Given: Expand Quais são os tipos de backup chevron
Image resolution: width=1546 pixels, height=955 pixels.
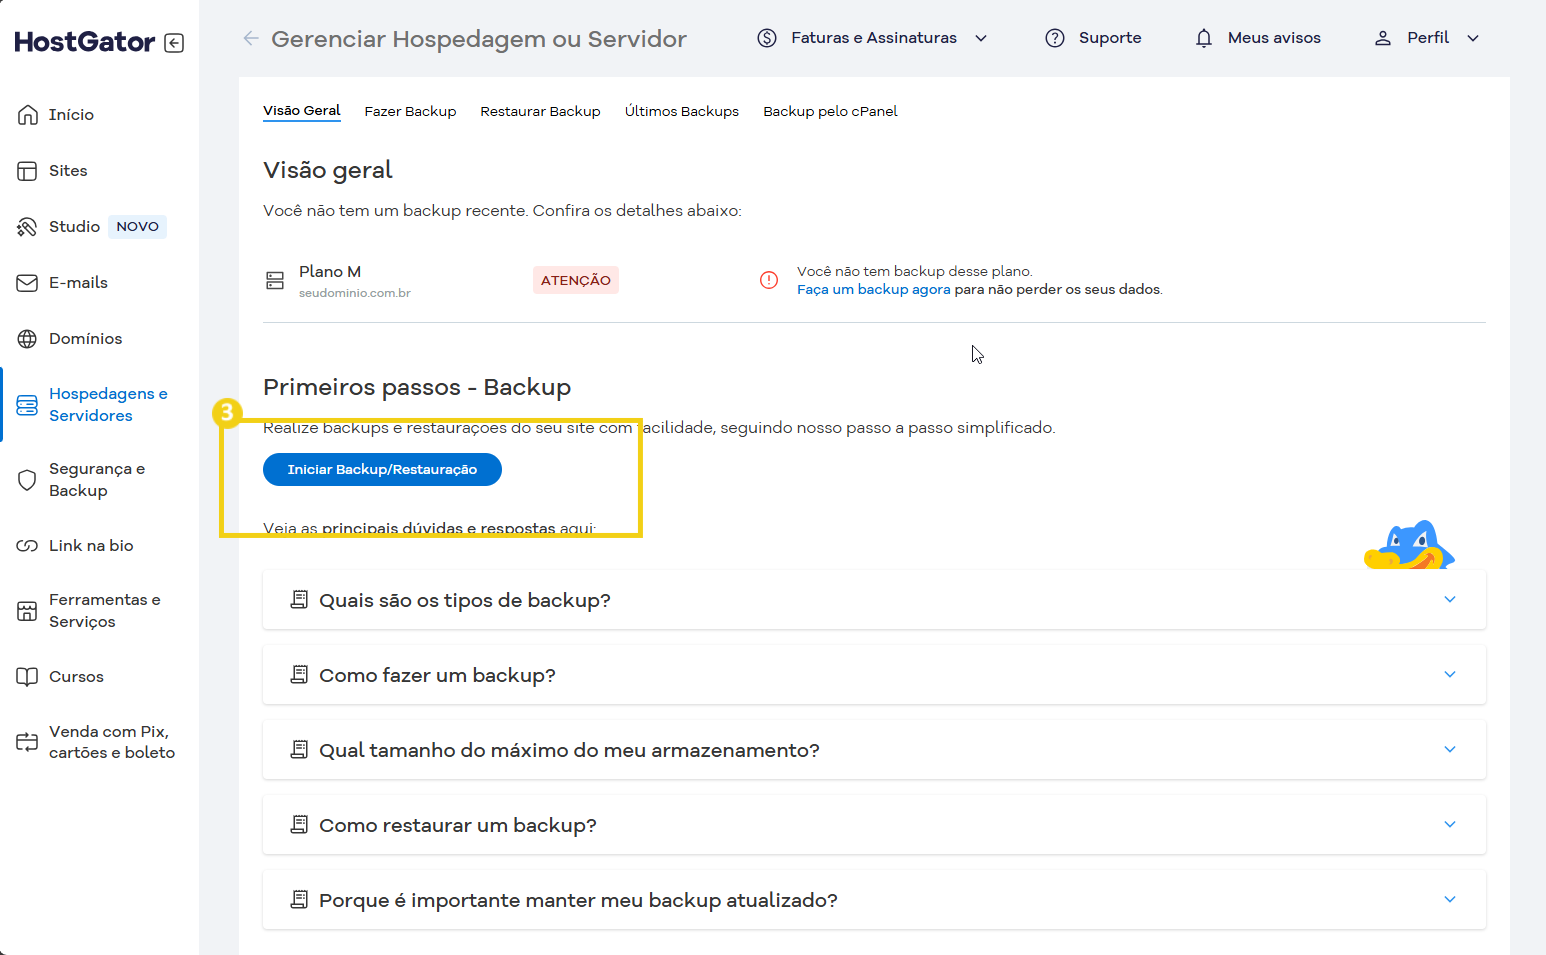Looking at the screenshot, I should tap(1450, 599).
